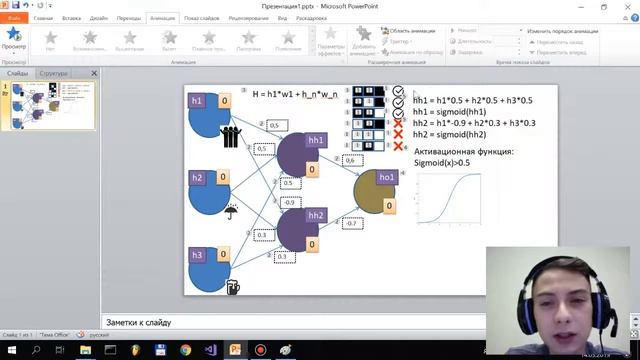Apply the Выцветание animation effect
Viewport: 640px width, 360px height.
[129, 41]
